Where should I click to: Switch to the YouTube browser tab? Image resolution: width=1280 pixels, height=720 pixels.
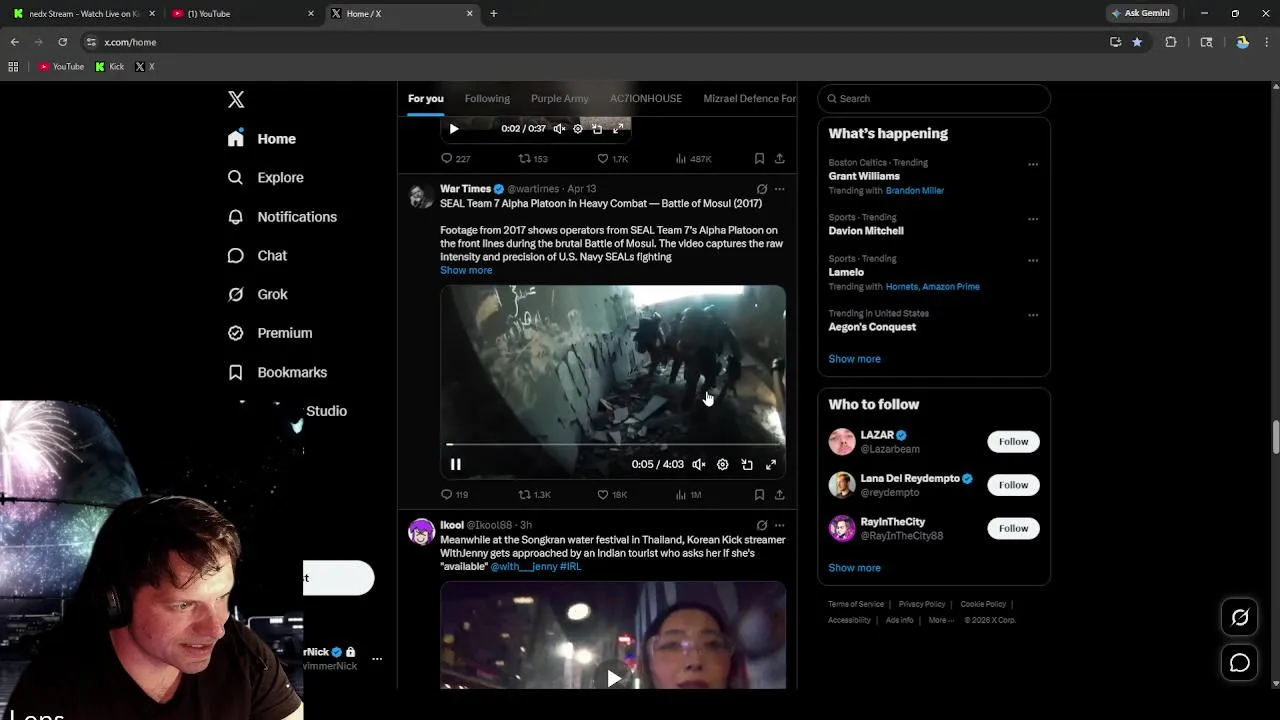point(240,13)
